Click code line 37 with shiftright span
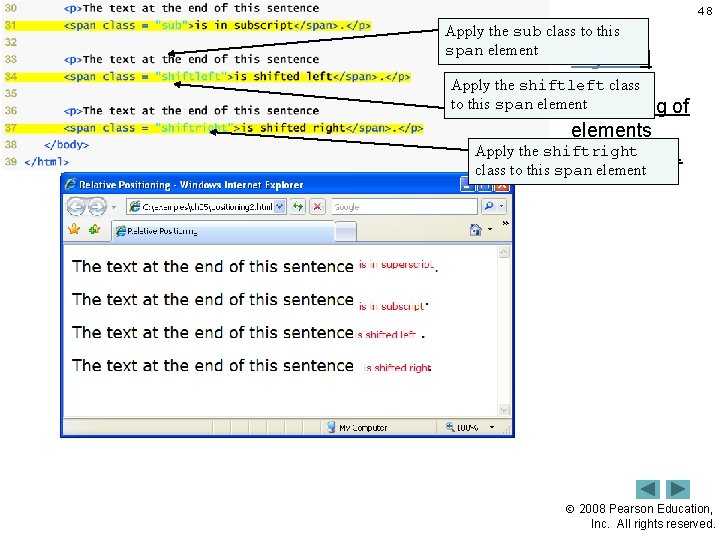Screen dimensions: 720x540 click(243, 128)
